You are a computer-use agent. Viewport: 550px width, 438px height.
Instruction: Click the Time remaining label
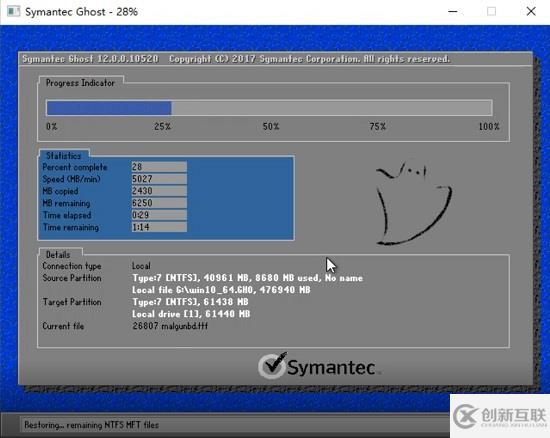pos(71,227)
